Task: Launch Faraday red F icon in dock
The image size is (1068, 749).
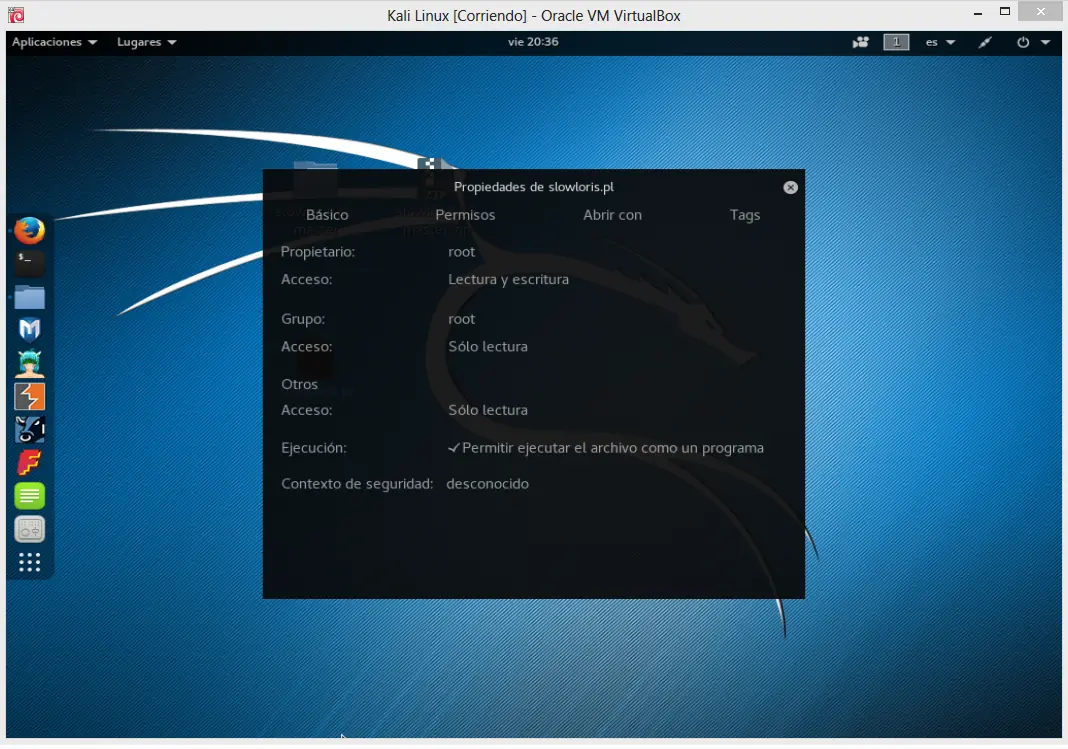Action: point(29,463)
